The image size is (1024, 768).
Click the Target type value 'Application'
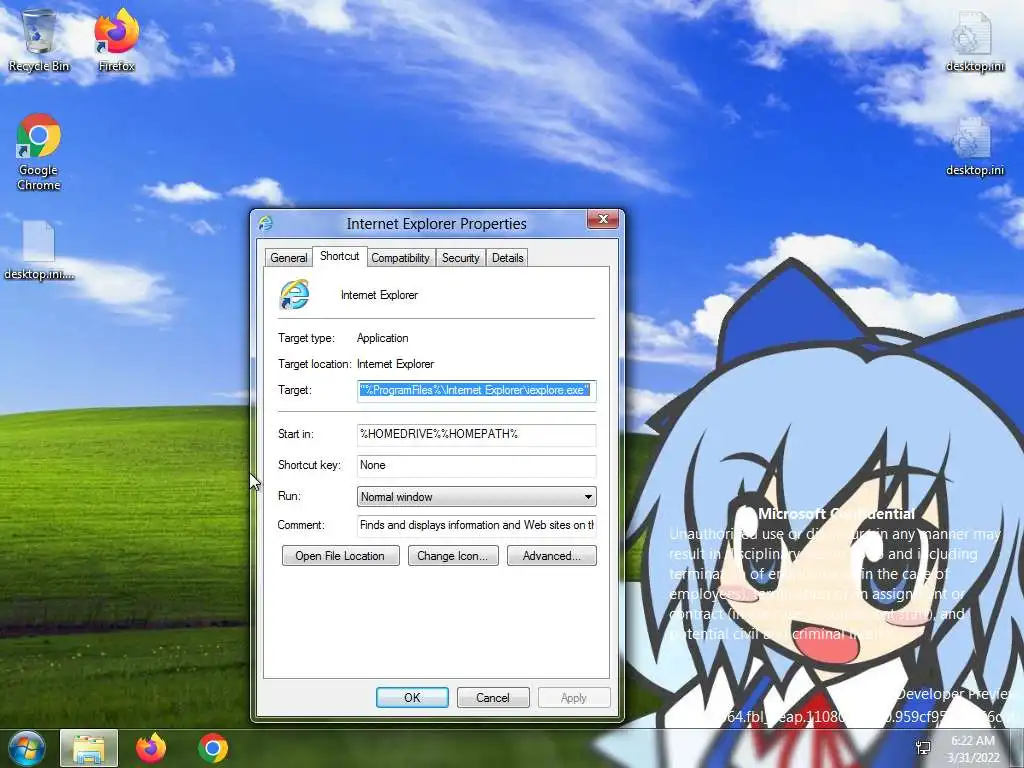(383, 338)
